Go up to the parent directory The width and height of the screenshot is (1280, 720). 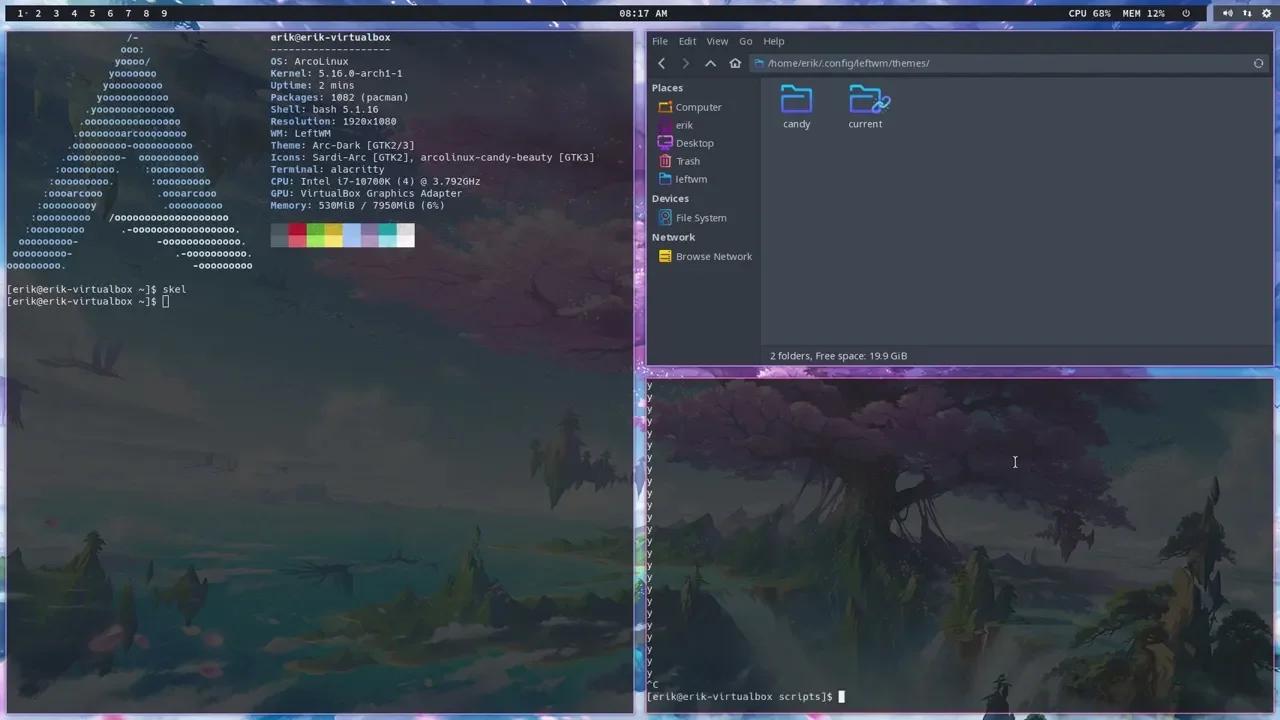710,63
